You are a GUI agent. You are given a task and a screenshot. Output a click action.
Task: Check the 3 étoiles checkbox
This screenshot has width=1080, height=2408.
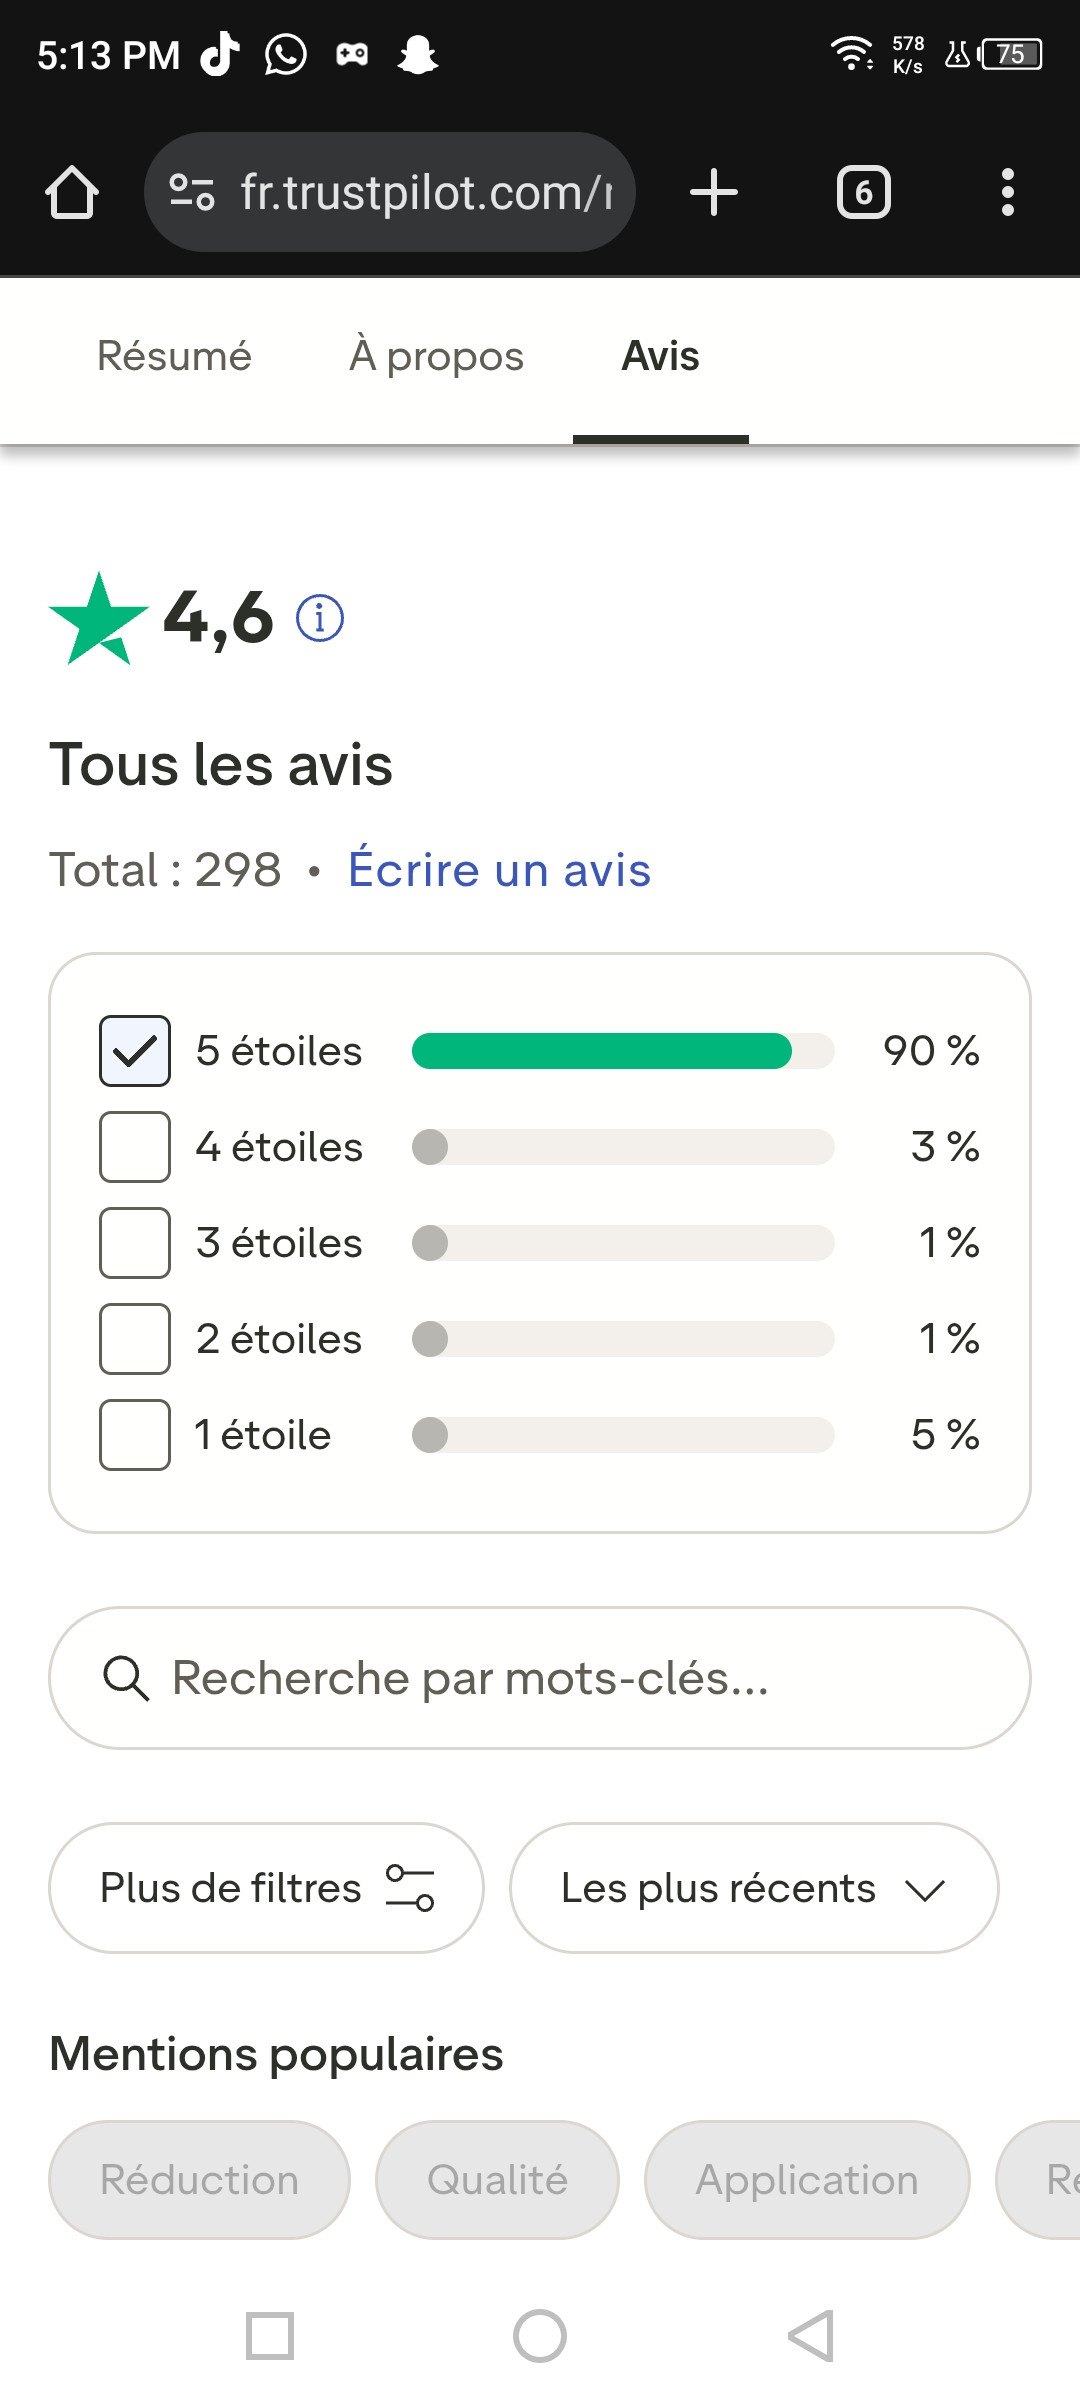pyautogui.click(x=135, y=1243)
